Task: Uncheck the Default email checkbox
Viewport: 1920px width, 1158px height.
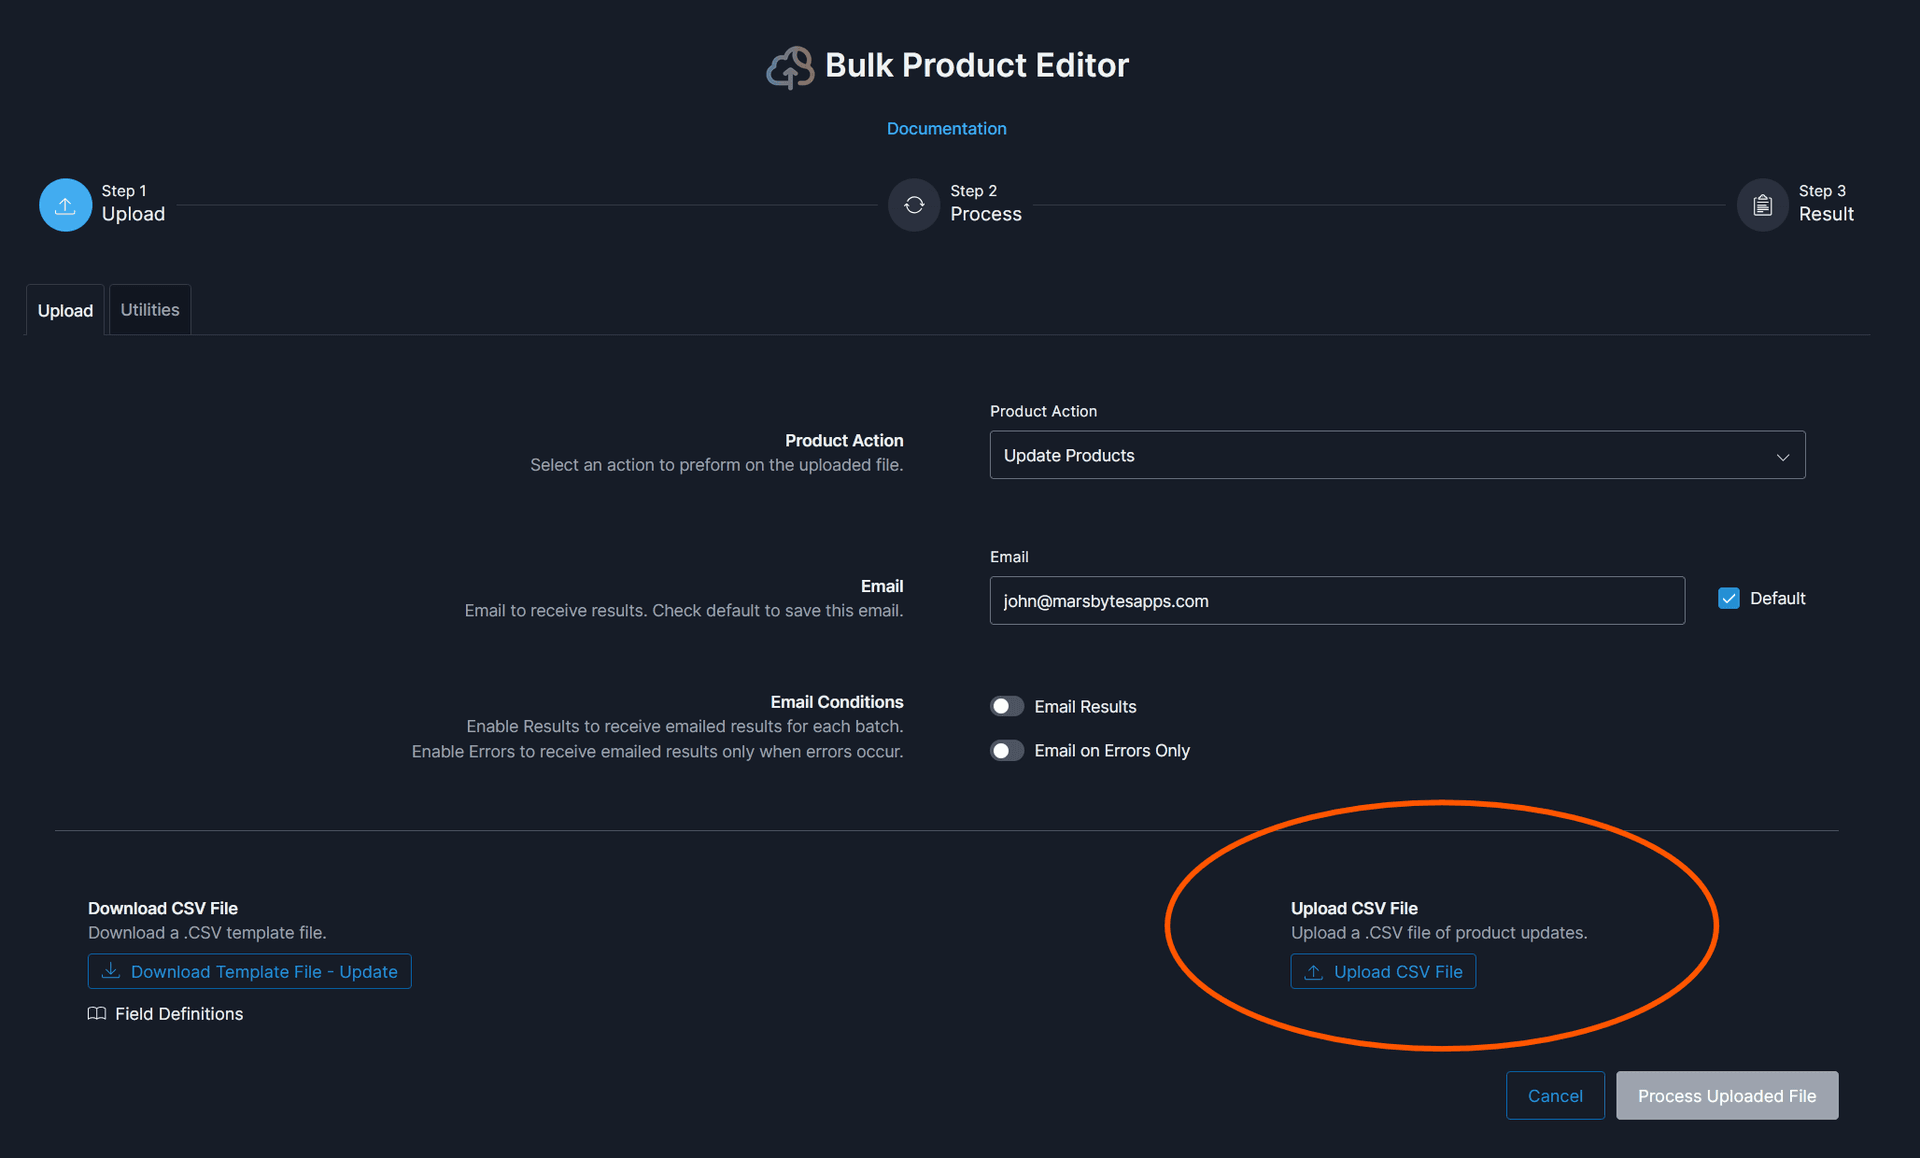Action: point(1729,599)
